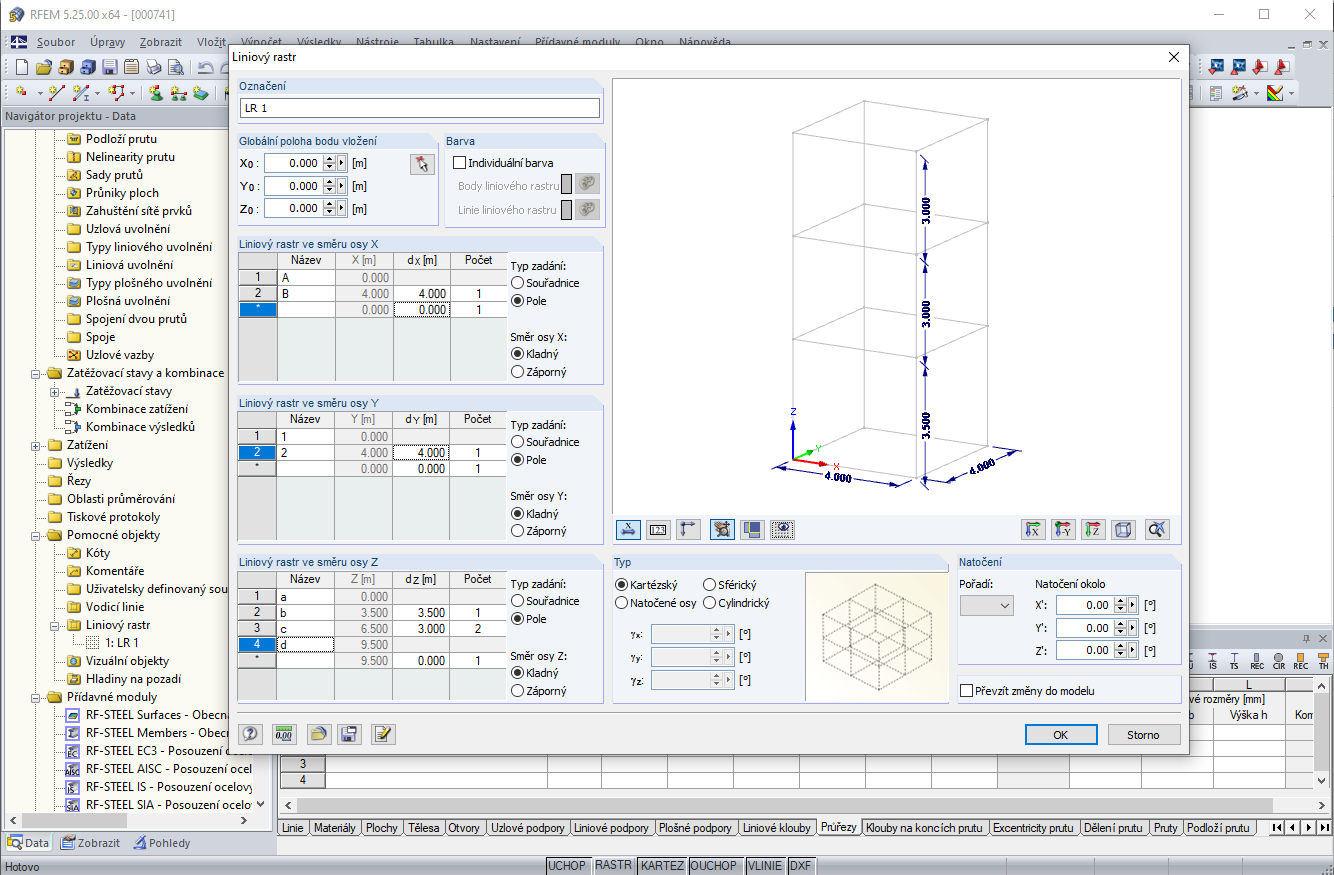Switch preview to isometric view
Image resolution: width=1334 pixels, height=875 pixels.
click(1124, 529)
